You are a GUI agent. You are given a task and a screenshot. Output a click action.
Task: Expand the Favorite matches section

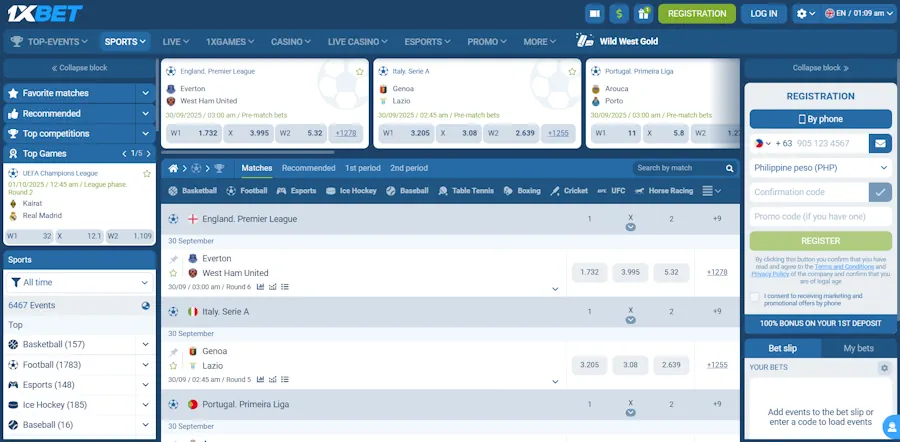[145, 93]
